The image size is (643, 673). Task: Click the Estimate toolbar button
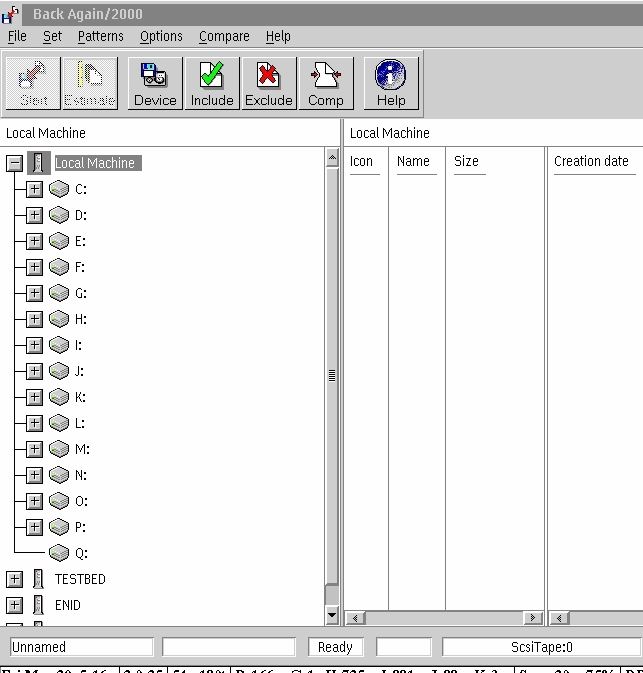click(x=90, y=83)
